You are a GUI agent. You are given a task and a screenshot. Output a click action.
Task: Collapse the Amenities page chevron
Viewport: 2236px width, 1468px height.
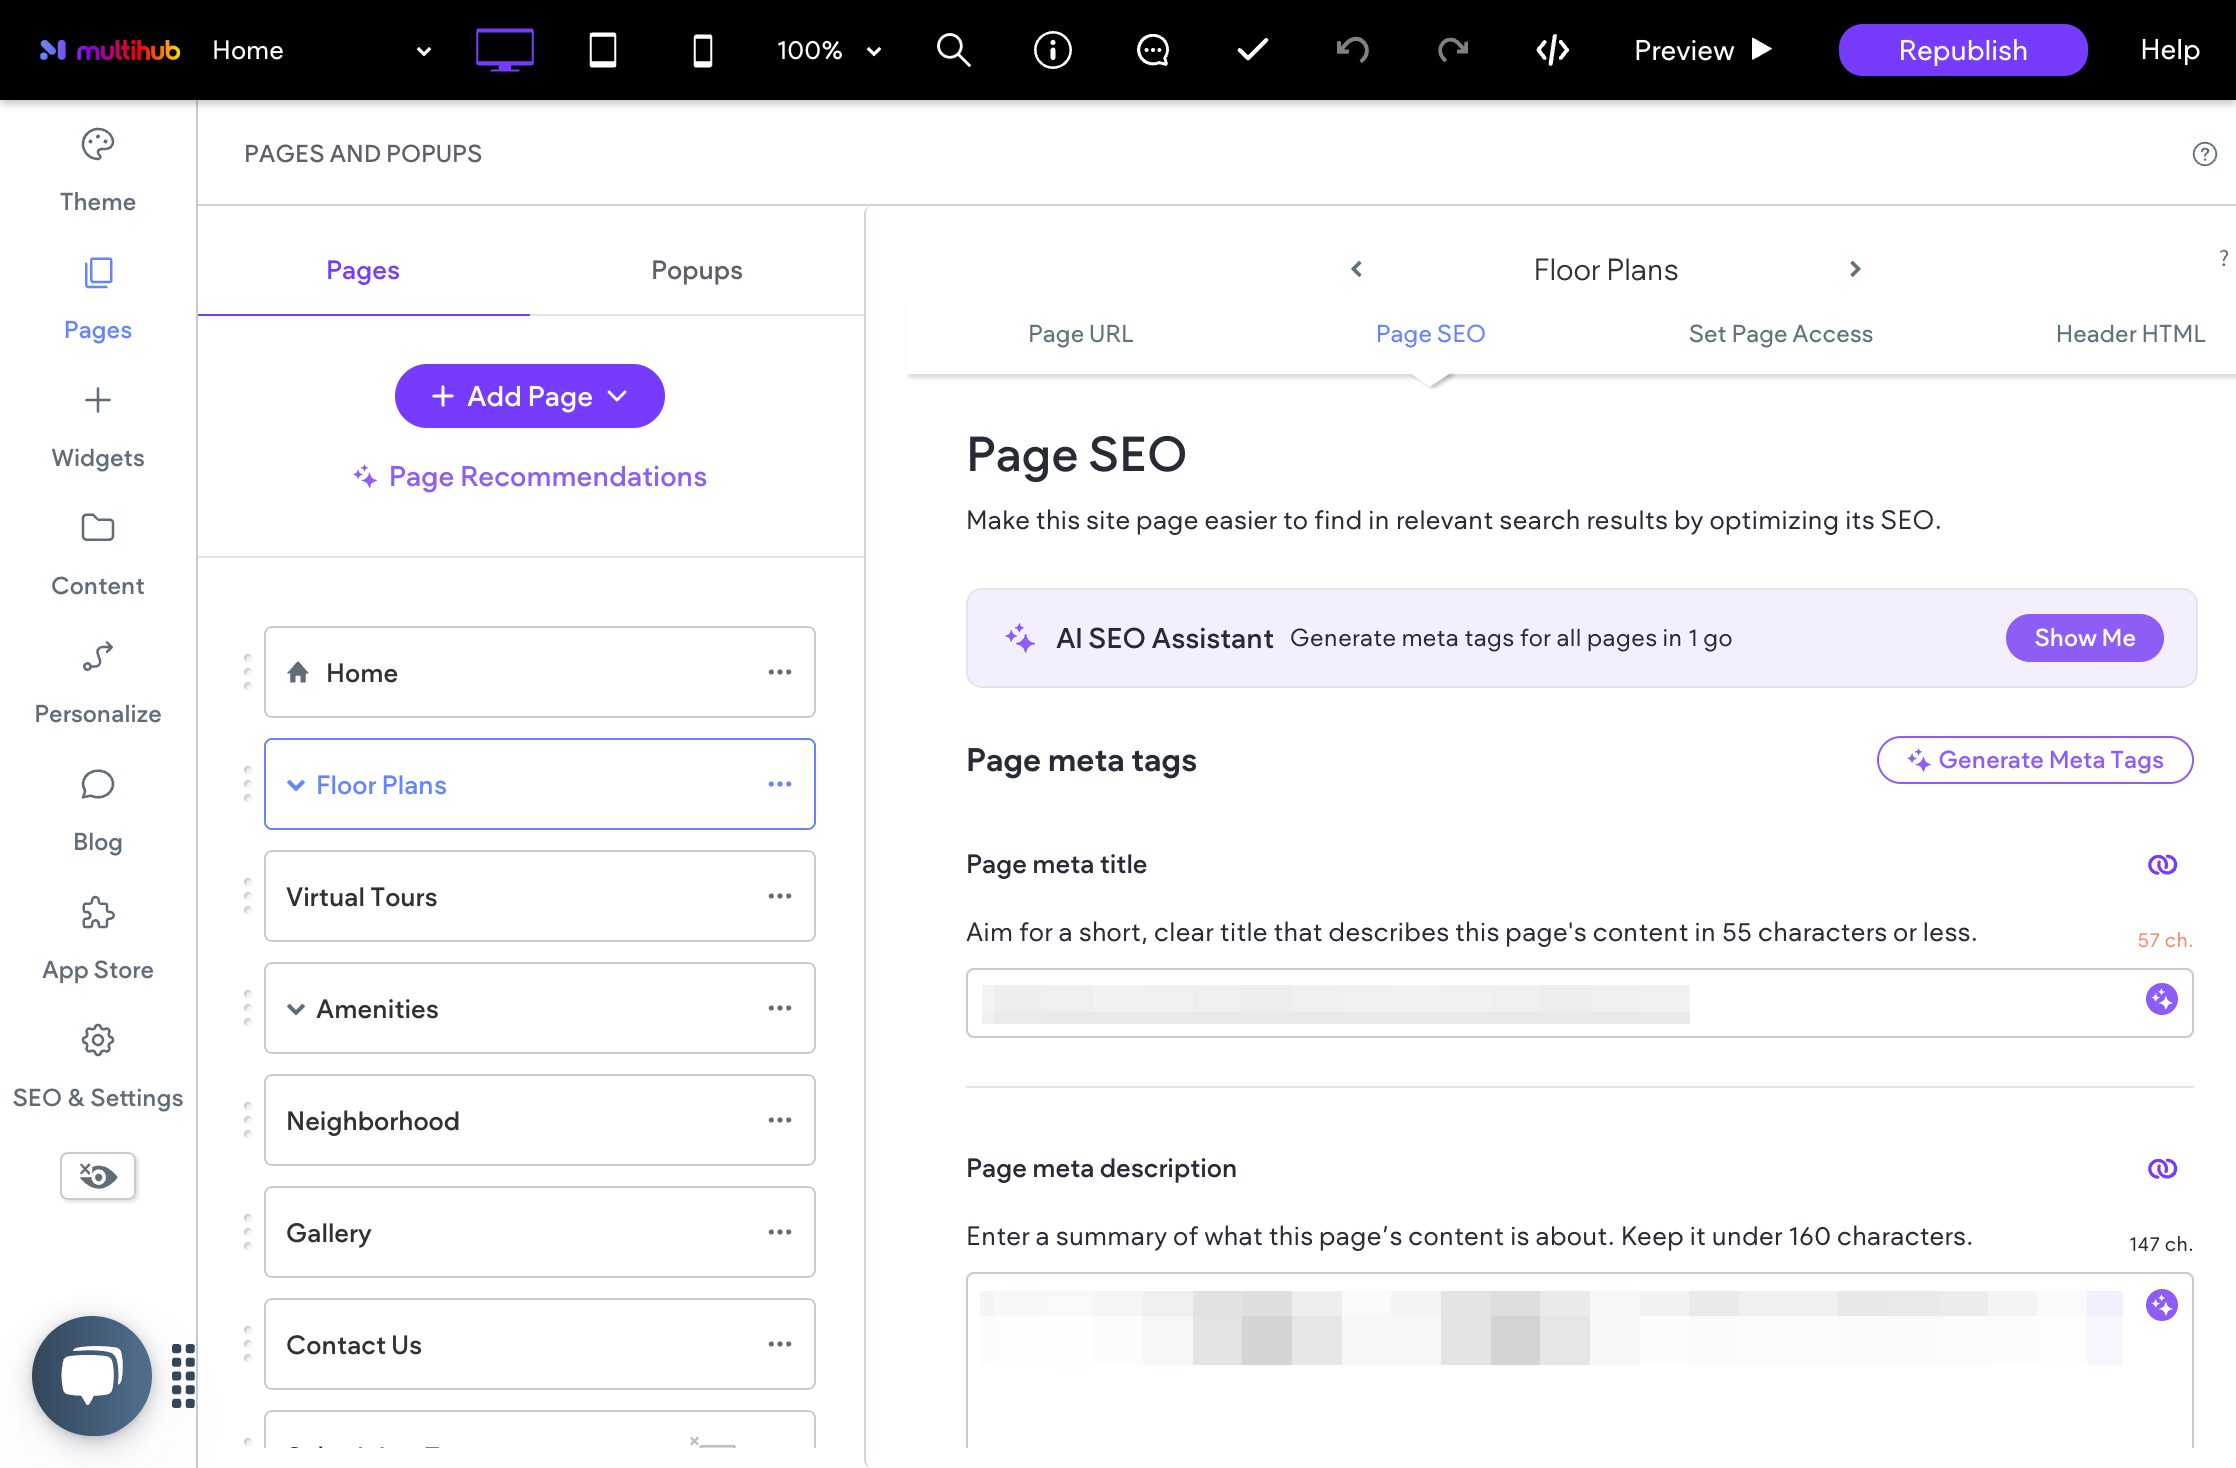(296, 1009)
